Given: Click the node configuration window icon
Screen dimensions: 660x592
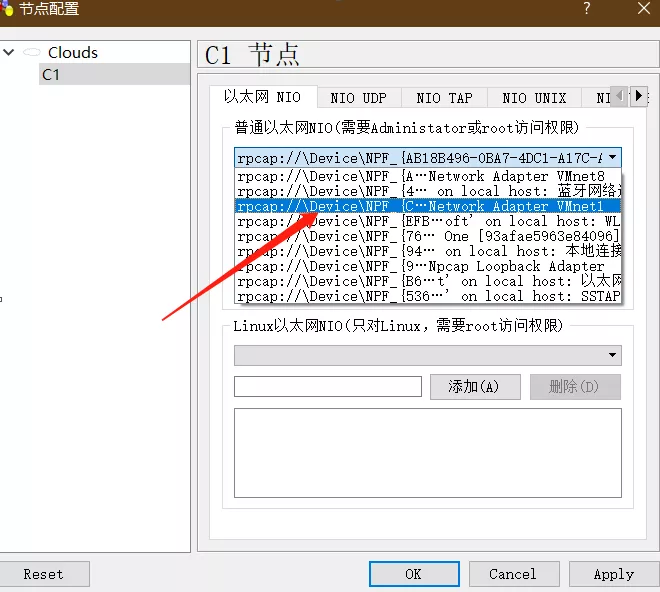Looking at the screenshot, I should [x=7, y=9].
